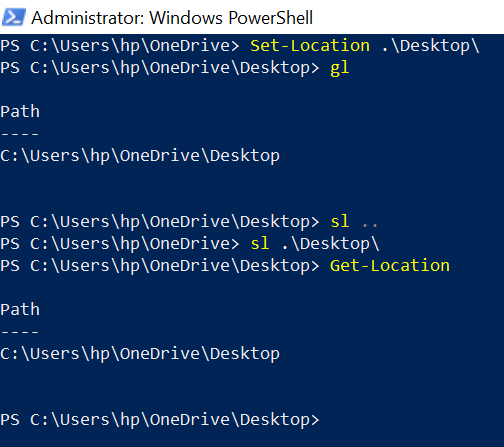Click the second dashed separator under Path
This screenshot has width=504, height=447.
20,332
